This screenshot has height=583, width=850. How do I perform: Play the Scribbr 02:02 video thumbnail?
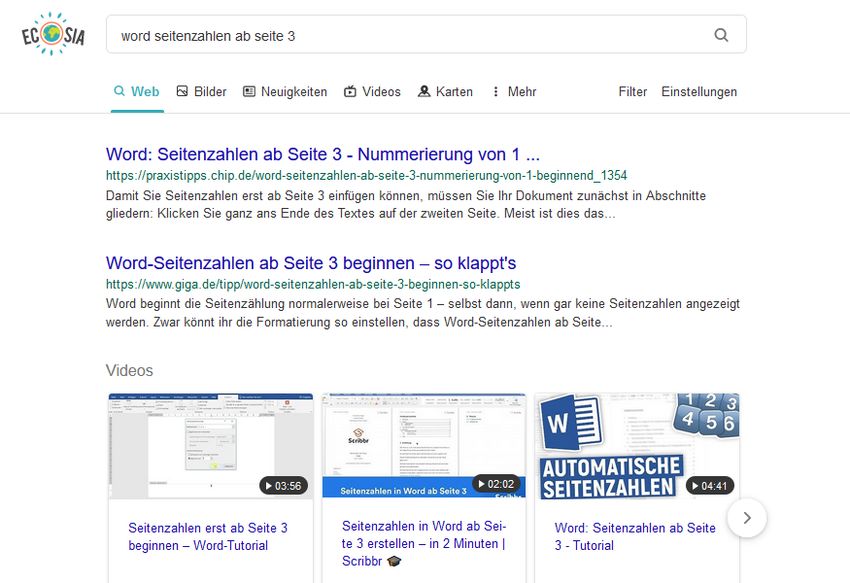pyautogui.click(x=424, y=445)
